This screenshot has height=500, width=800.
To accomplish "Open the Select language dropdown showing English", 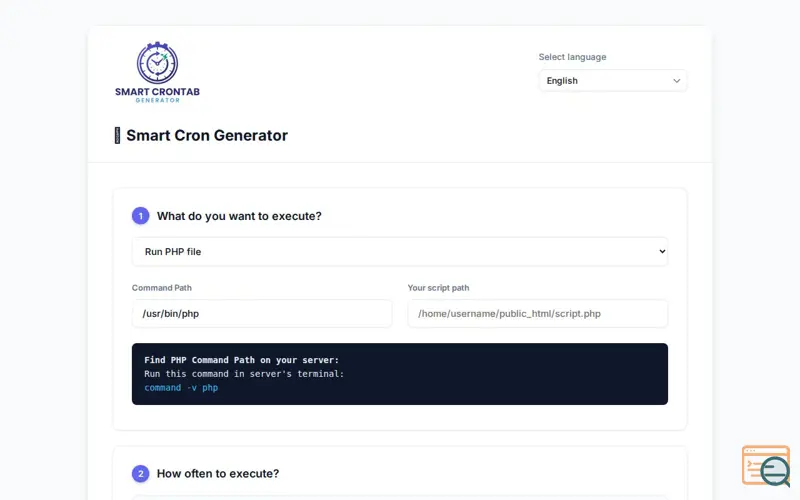I will click(x=613, y=81).
